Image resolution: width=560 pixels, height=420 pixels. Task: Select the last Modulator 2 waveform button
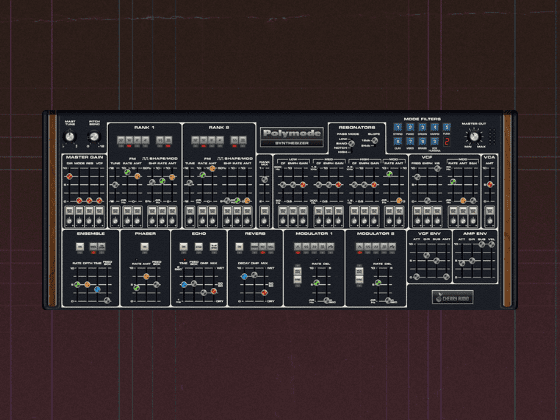pyautogui.click(x=392, y=246)
